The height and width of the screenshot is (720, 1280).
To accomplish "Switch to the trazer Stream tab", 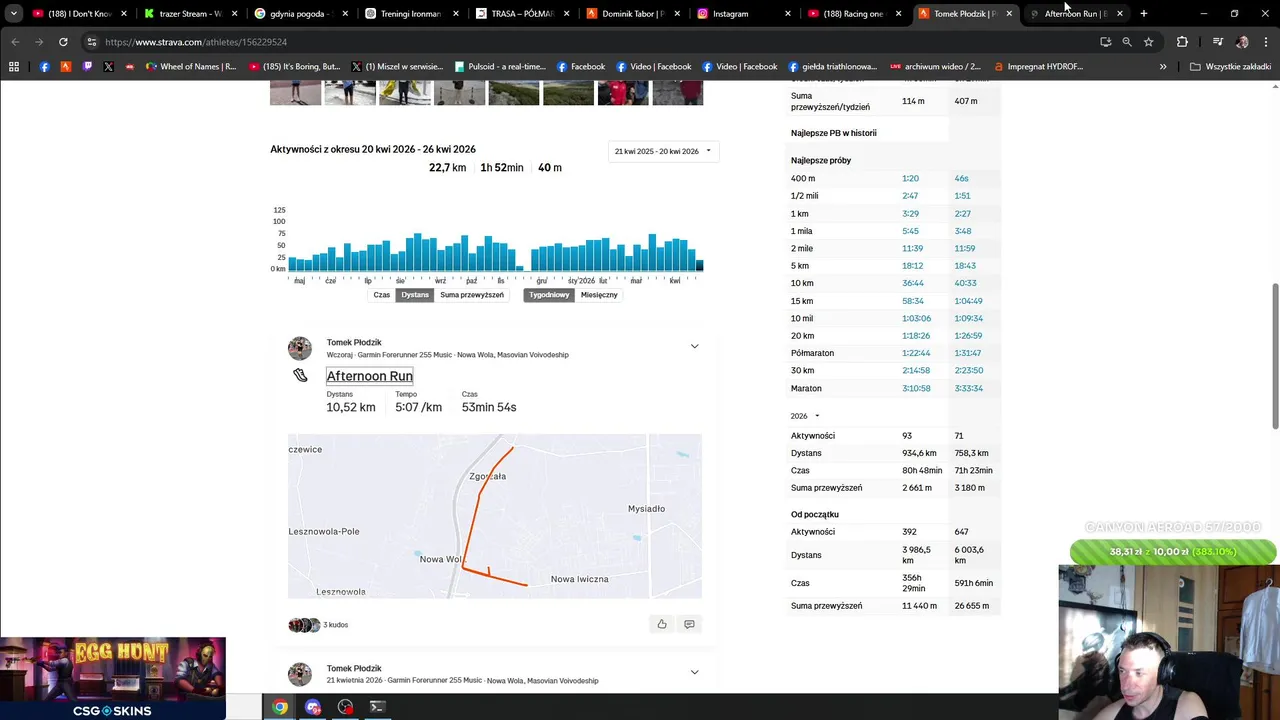I will click(x=190, y=14).
